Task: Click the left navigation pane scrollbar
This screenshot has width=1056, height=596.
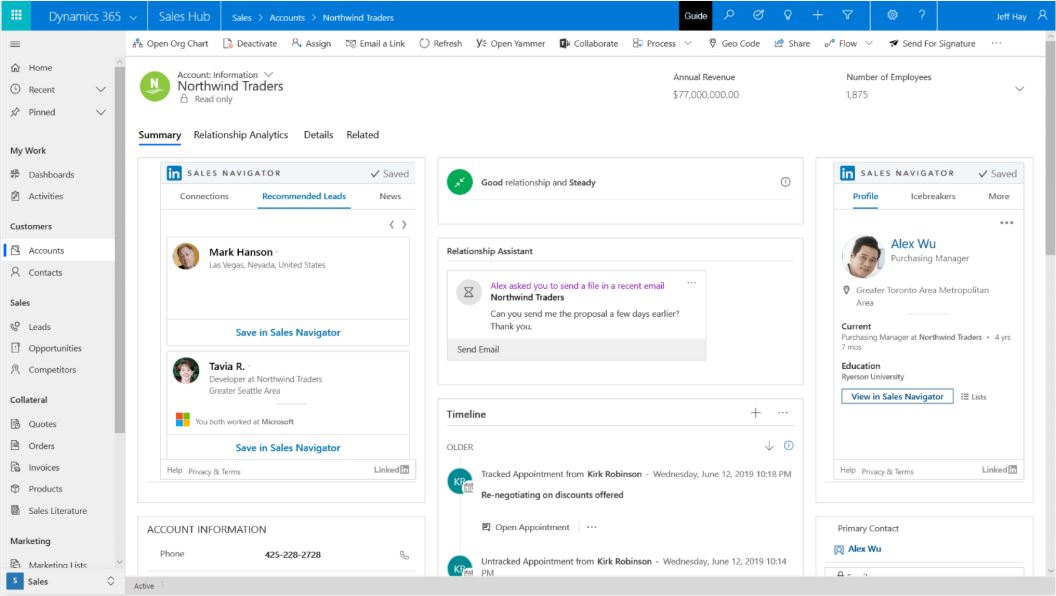Action: click(120, 249)
